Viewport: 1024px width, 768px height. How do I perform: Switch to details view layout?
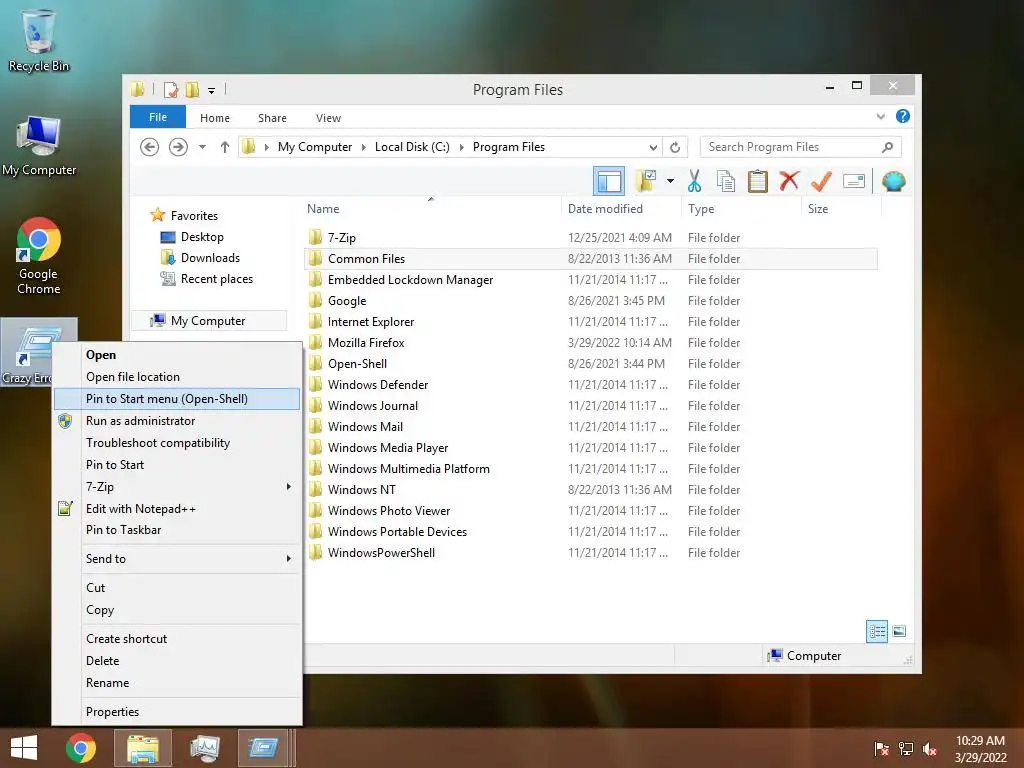point(876,632)
